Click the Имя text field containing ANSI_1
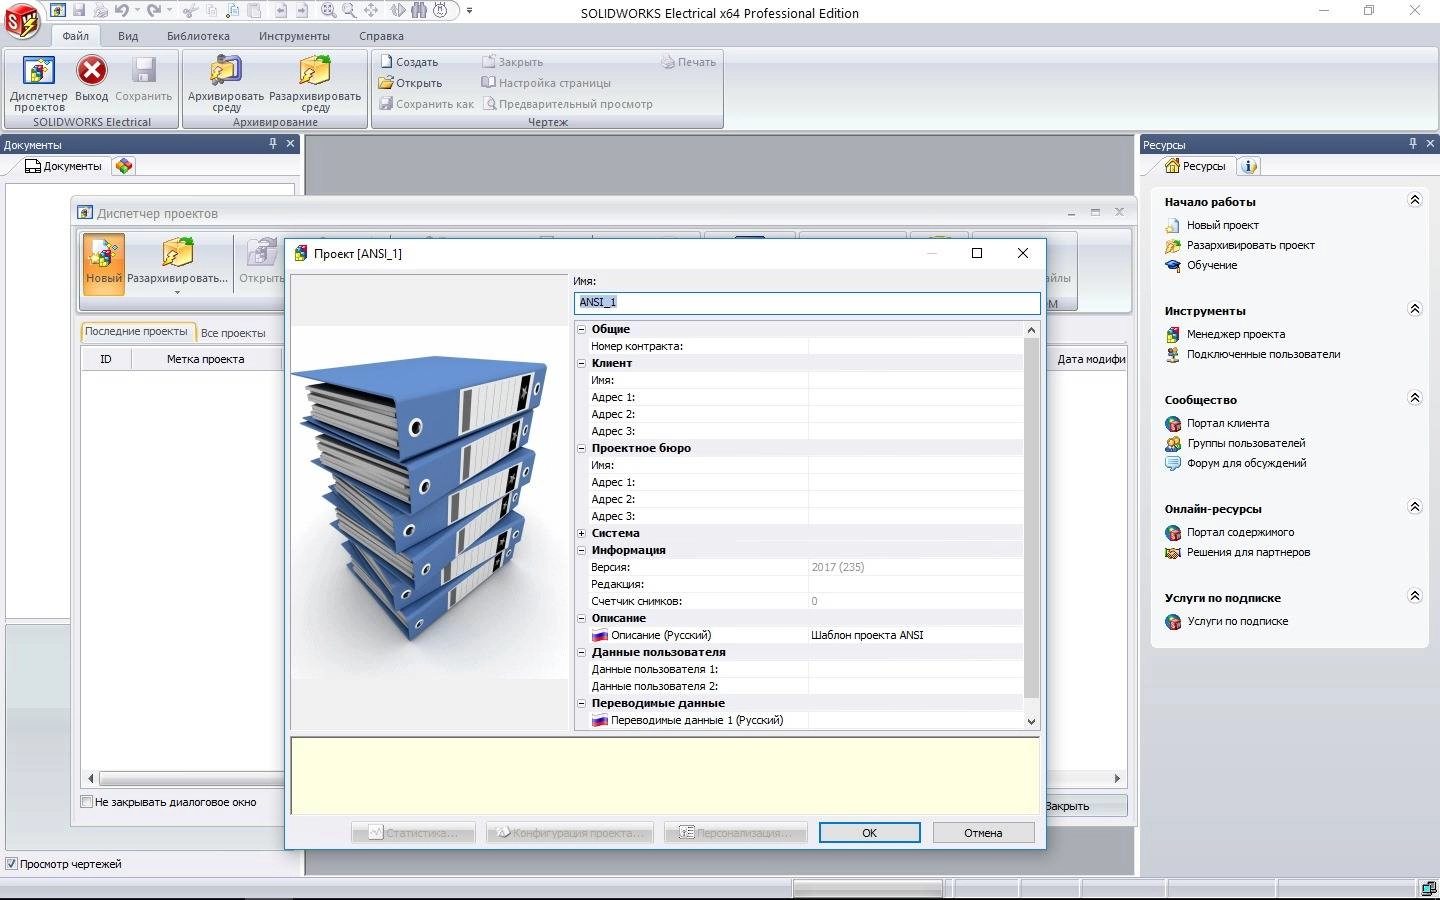This screenshot has width=1440, height=900. (x=807, y=302)
